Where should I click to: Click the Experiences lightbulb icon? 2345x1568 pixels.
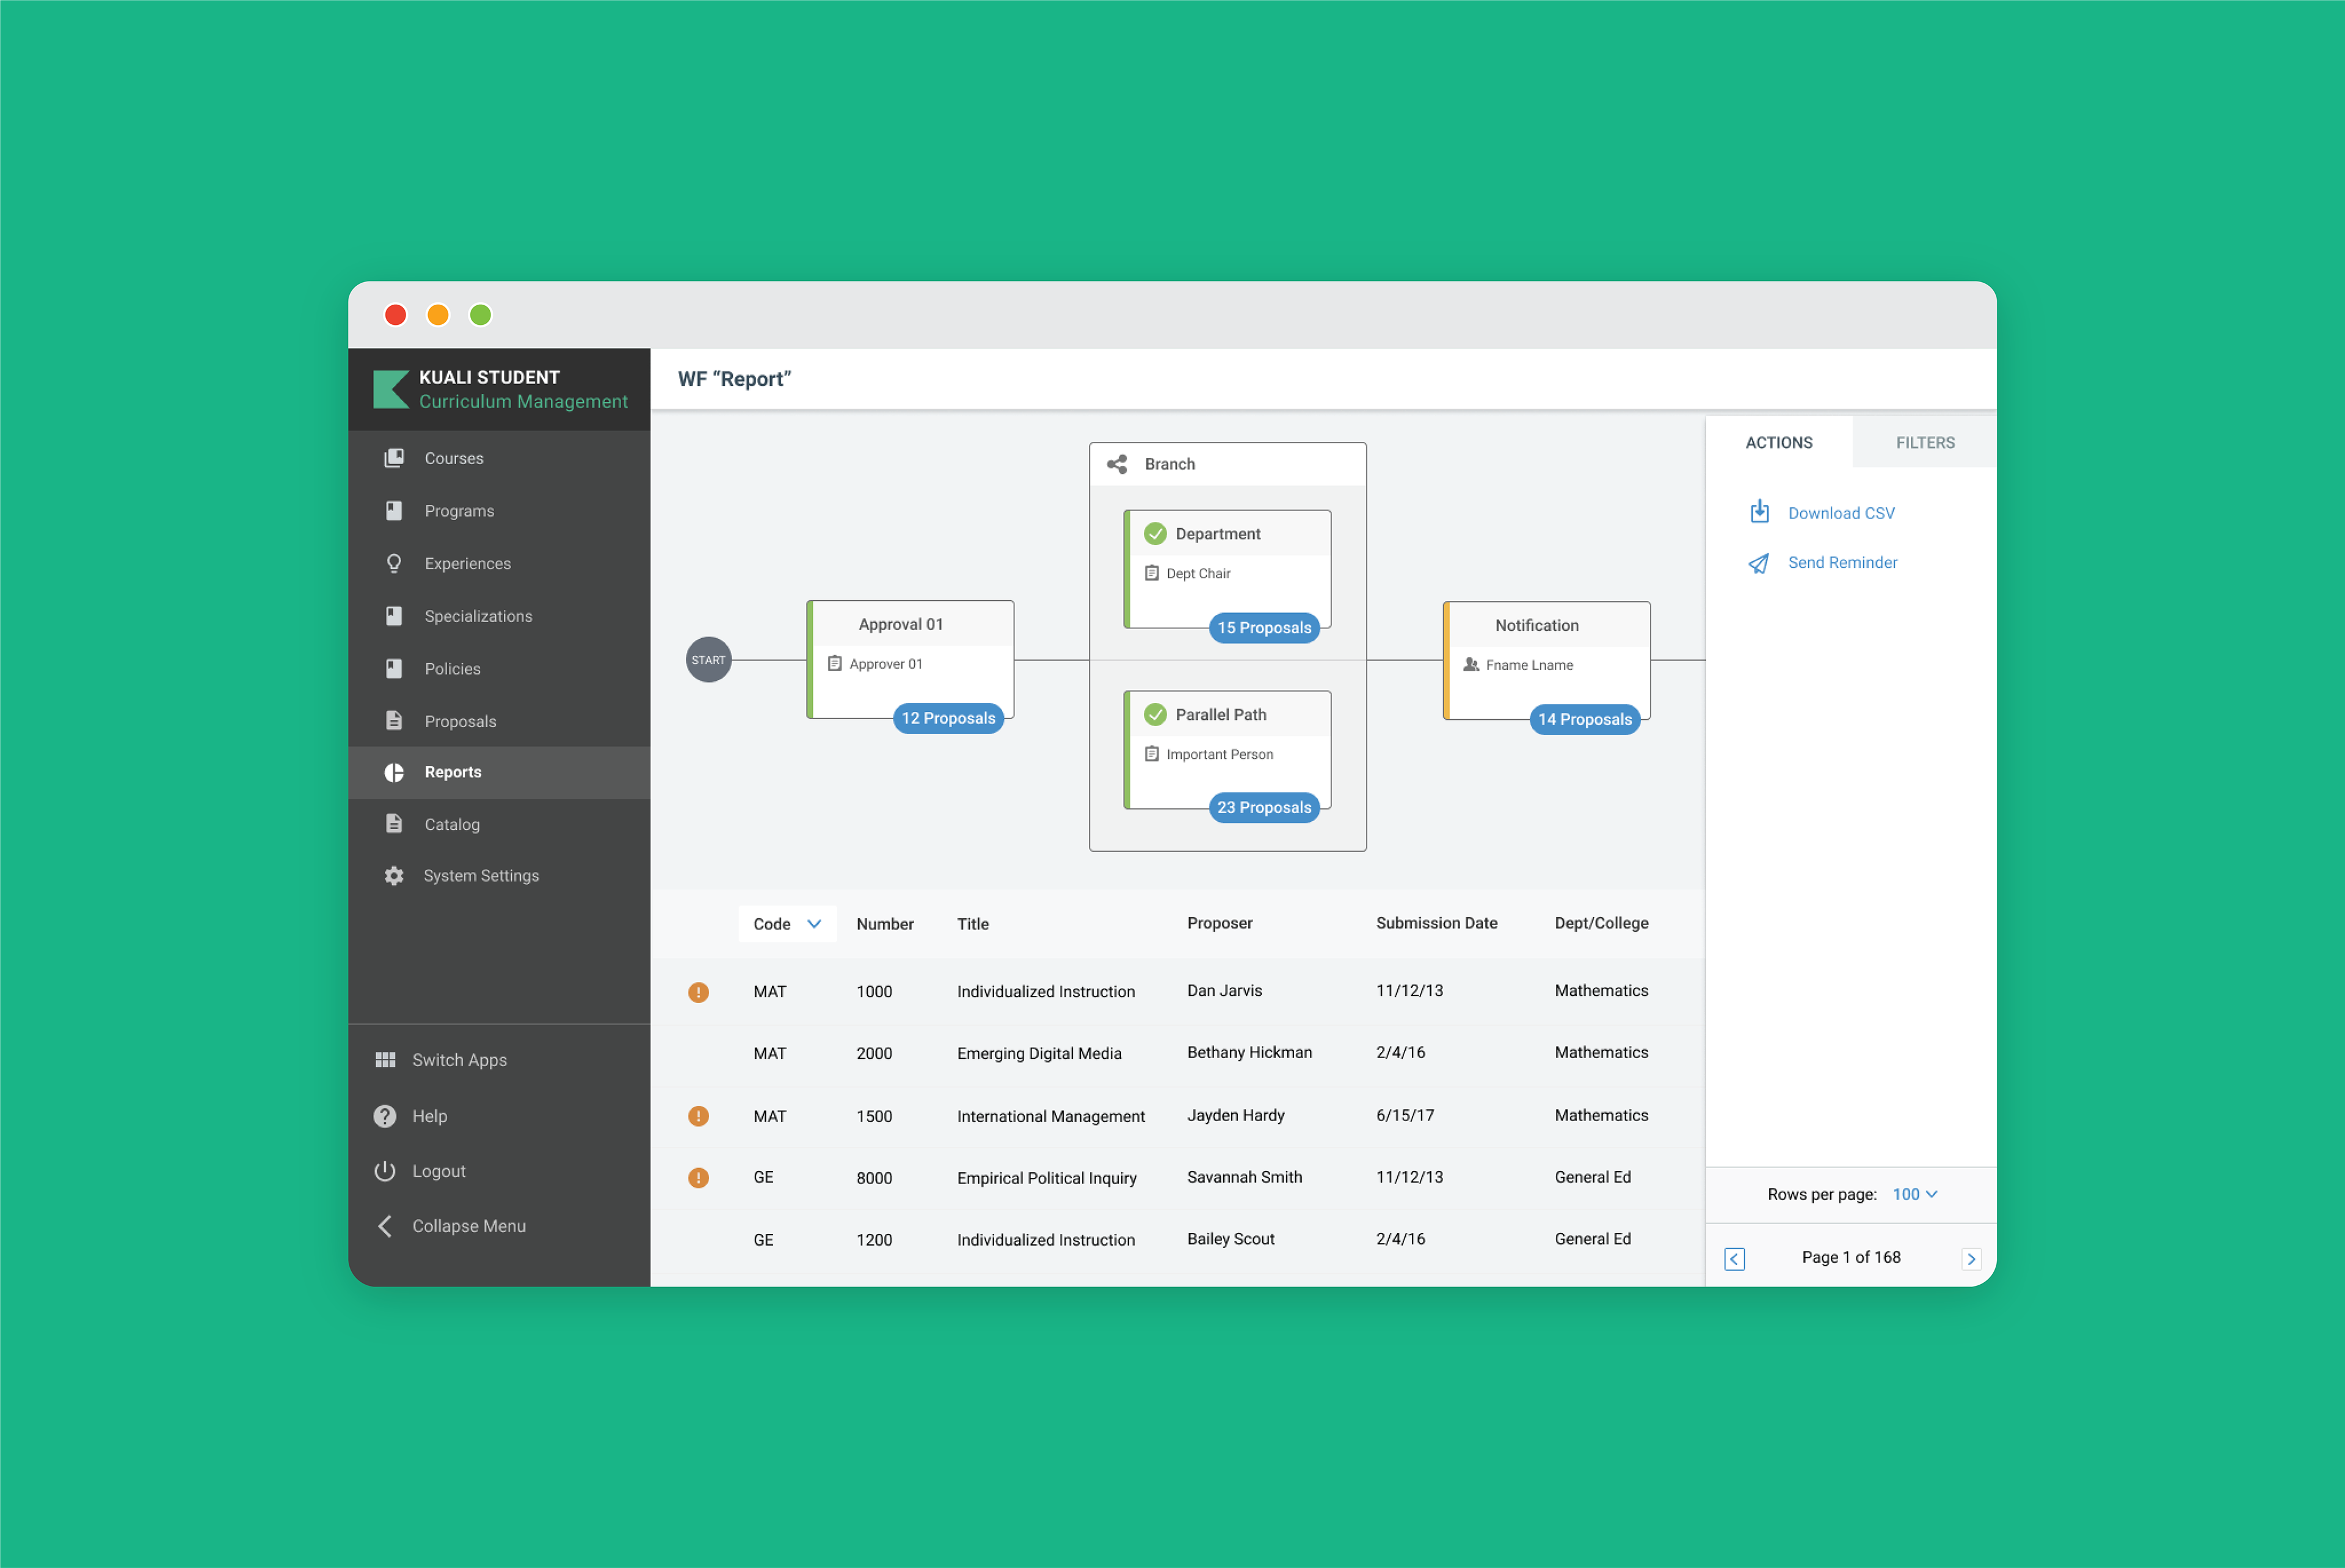pos(394,563)
